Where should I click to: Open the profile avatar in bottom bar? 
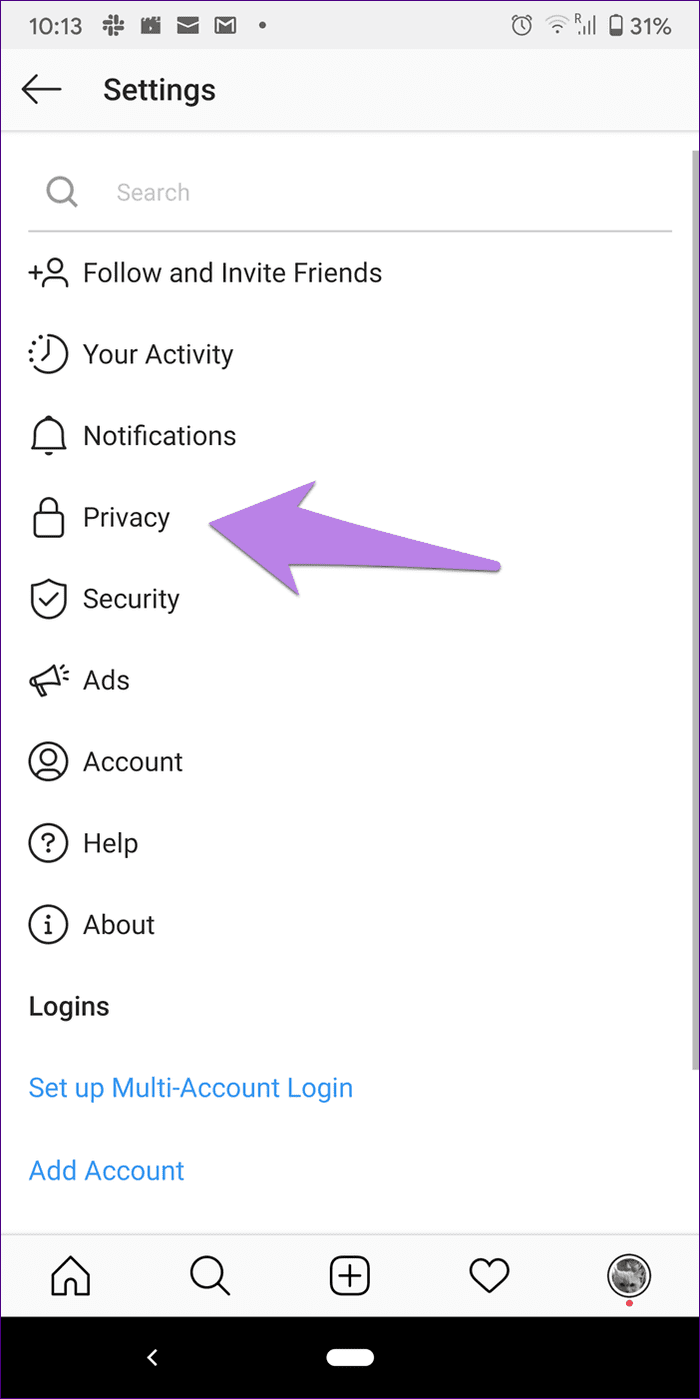(x=630, y=1275)
